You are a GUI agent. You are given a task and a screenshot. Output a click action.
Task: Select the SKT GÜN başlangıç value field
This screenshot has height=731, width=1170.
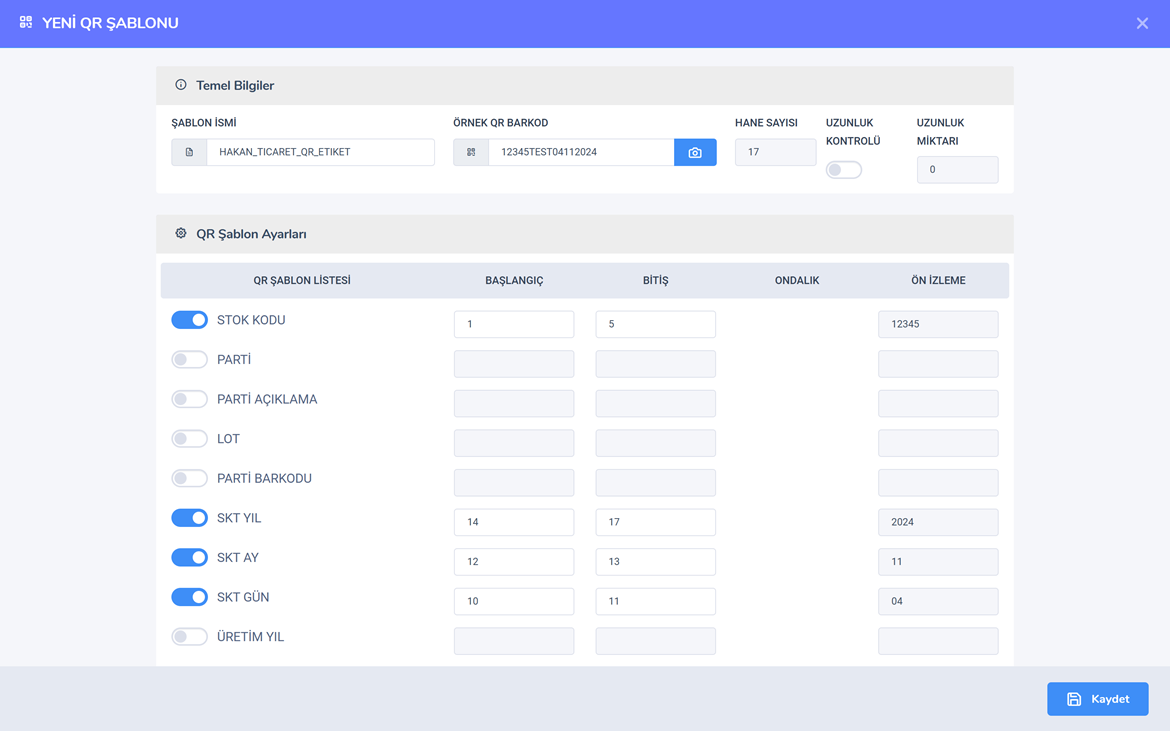tap(514, 601)
